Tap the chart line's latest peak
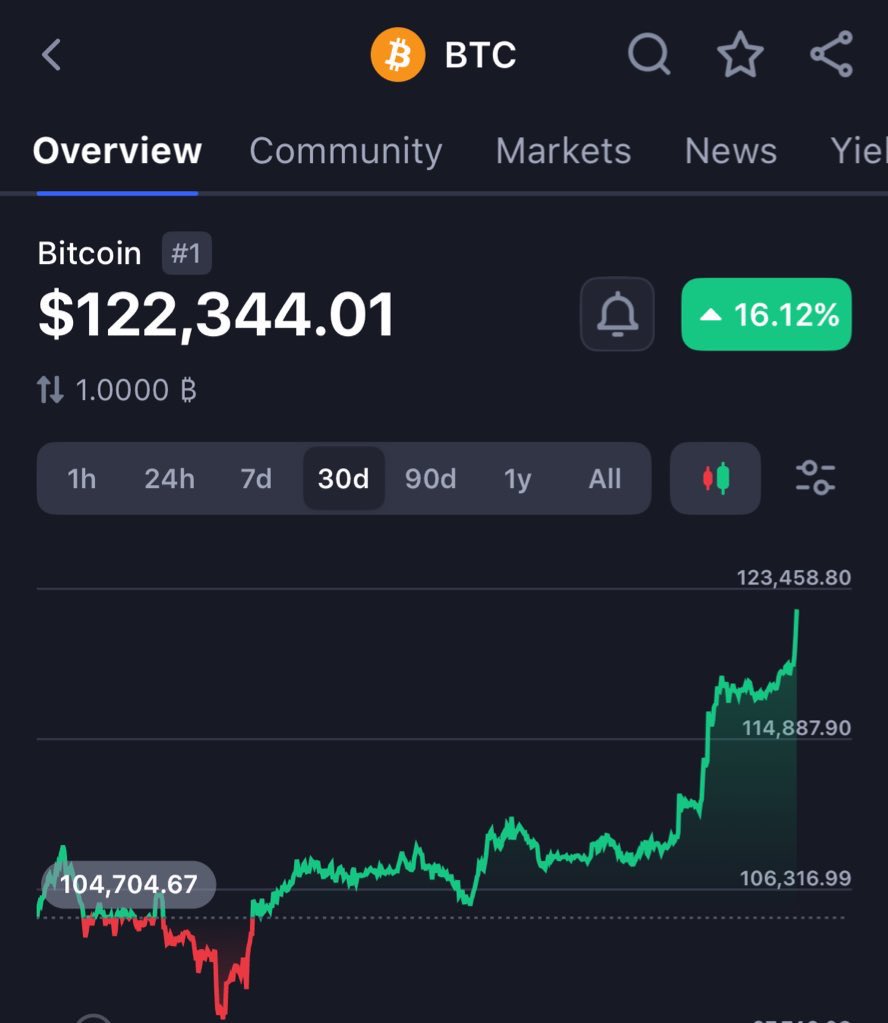 pos(797,611)
